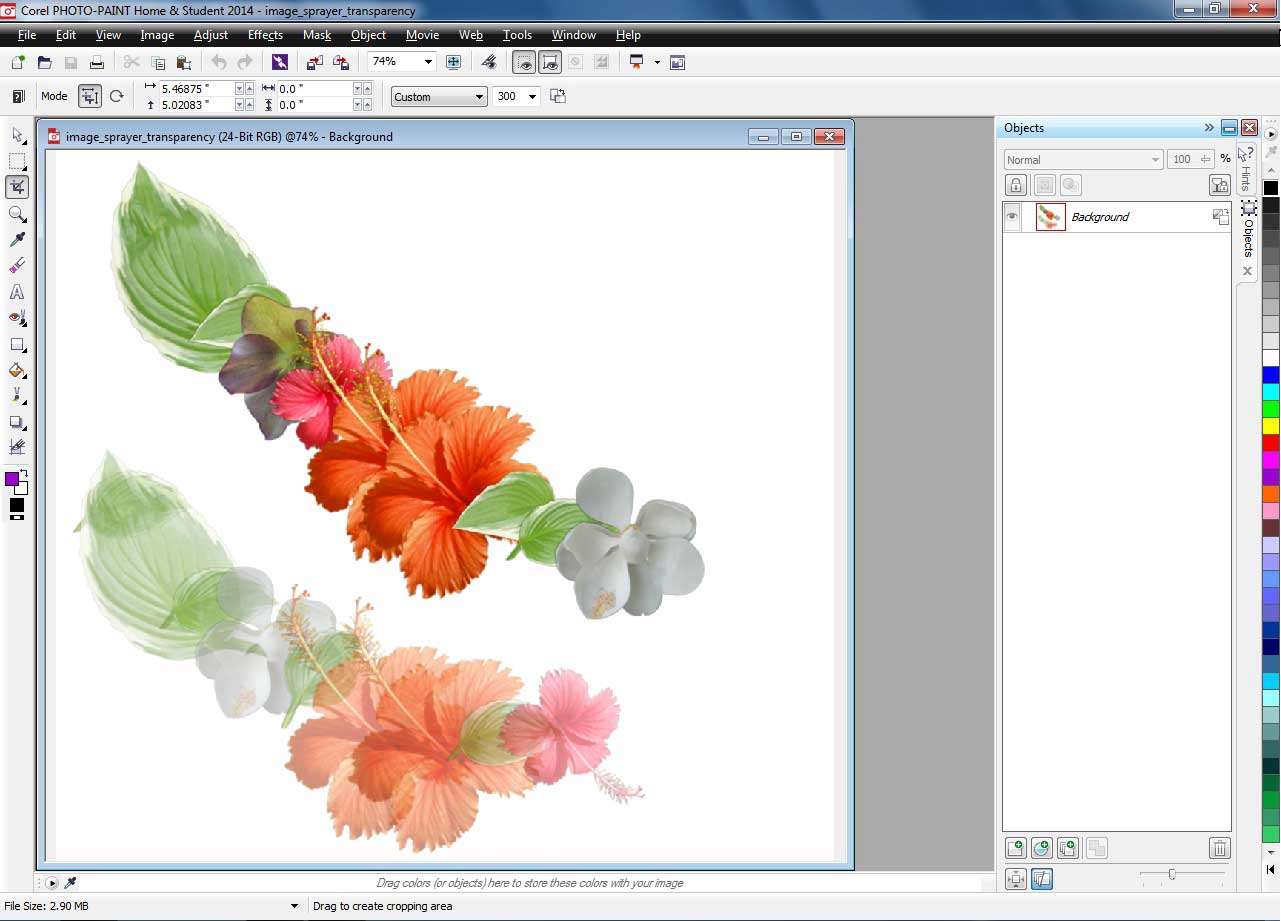This screenshot has height=921, width=1281.
Task: Choose the Red-eye removal tool
Action: tap(17, 318)
